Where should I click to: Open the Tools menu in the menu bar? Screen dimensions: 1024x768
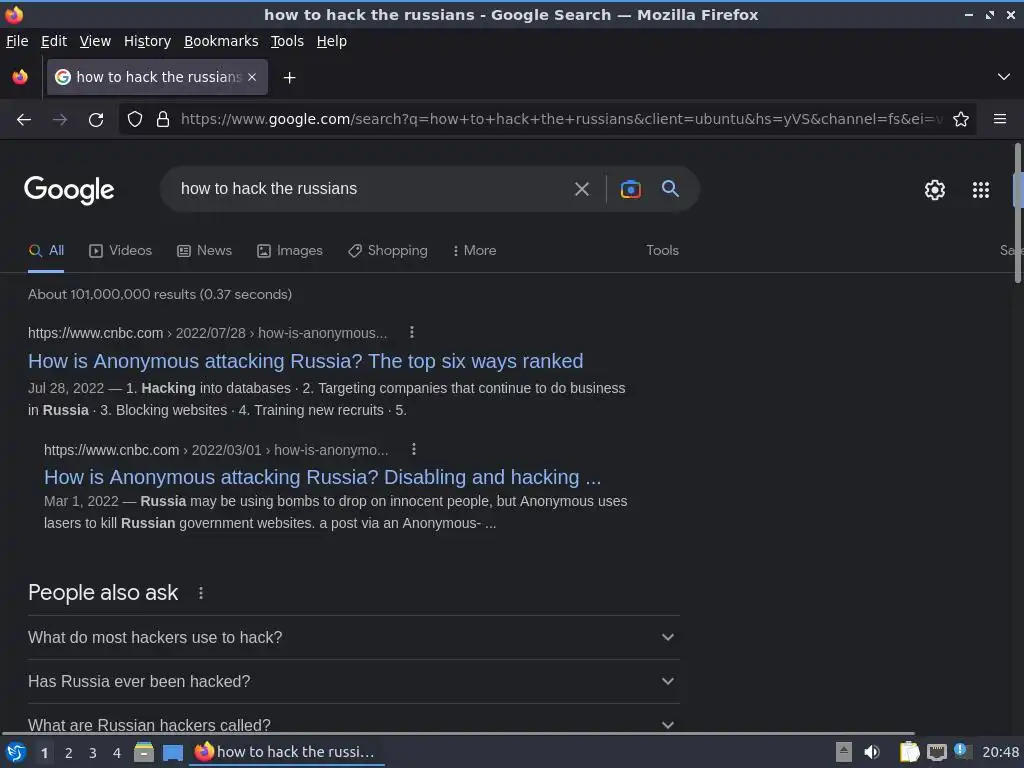(287, 41)
